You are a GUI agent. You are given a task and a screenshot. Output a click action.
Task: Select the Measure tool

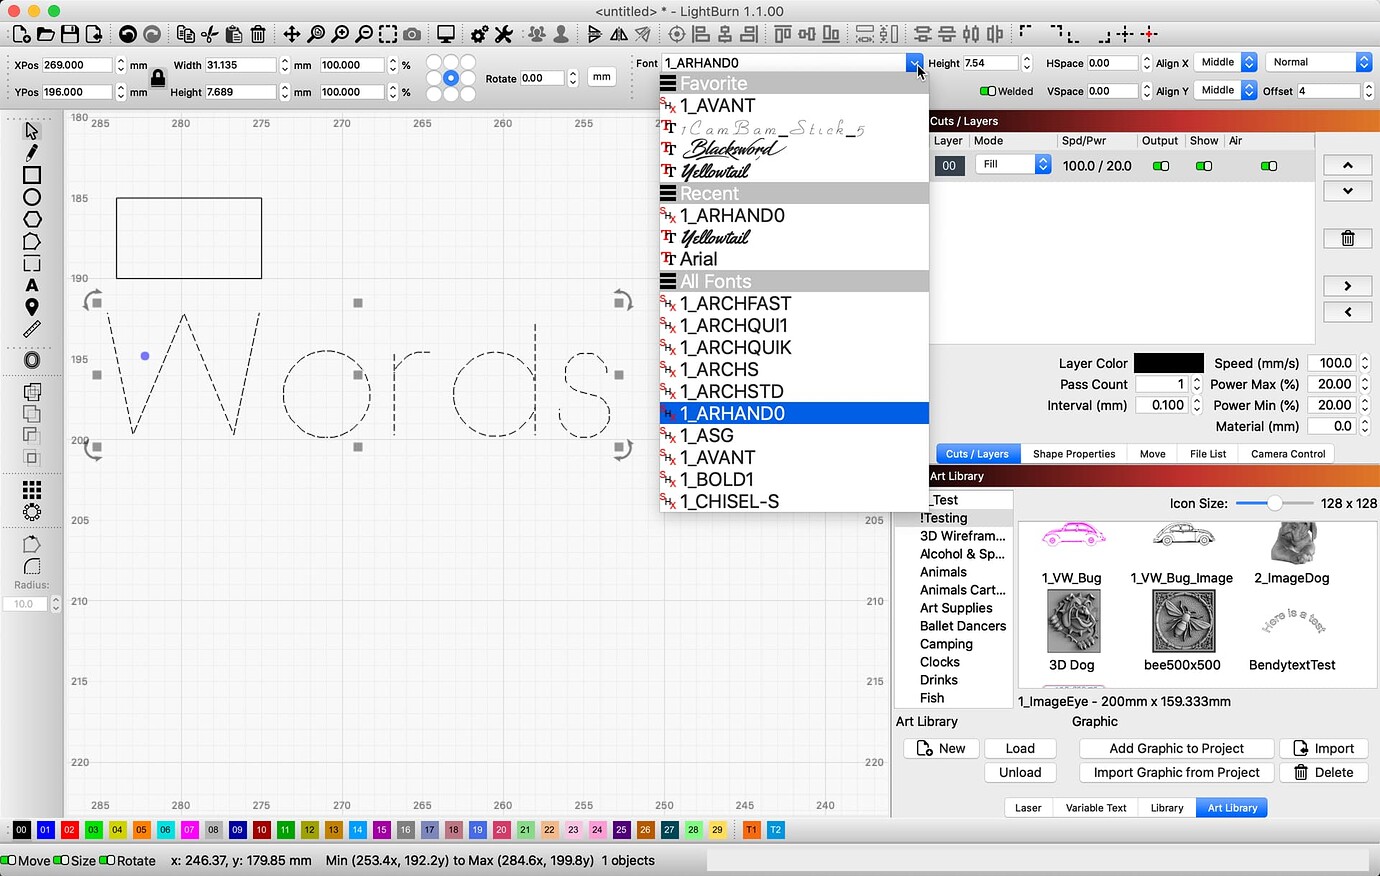coord(31,330)
